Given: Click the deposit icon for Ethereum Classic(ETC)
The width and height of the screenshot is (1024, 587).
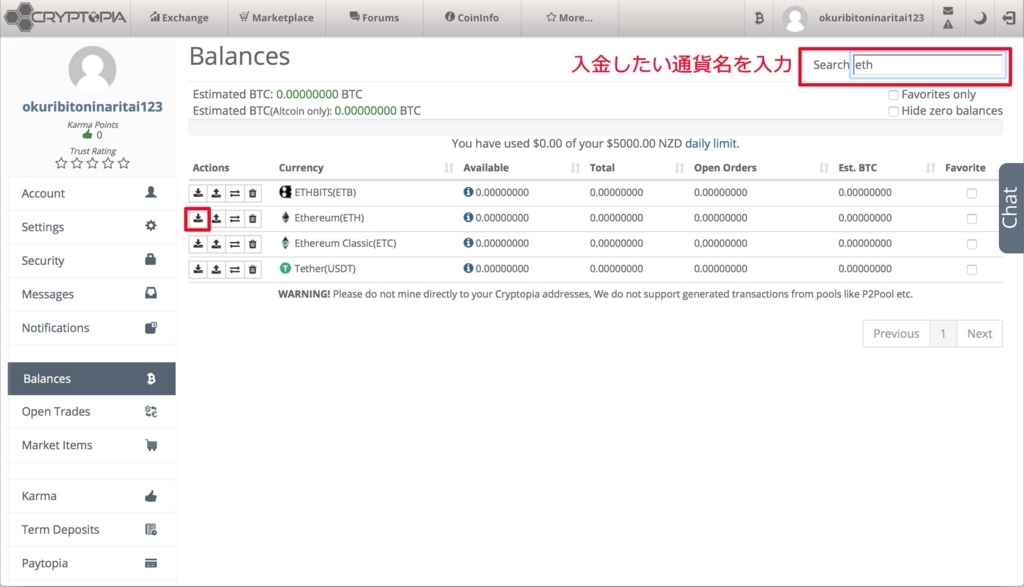Looking at the screenshot, I should point(198,244).
